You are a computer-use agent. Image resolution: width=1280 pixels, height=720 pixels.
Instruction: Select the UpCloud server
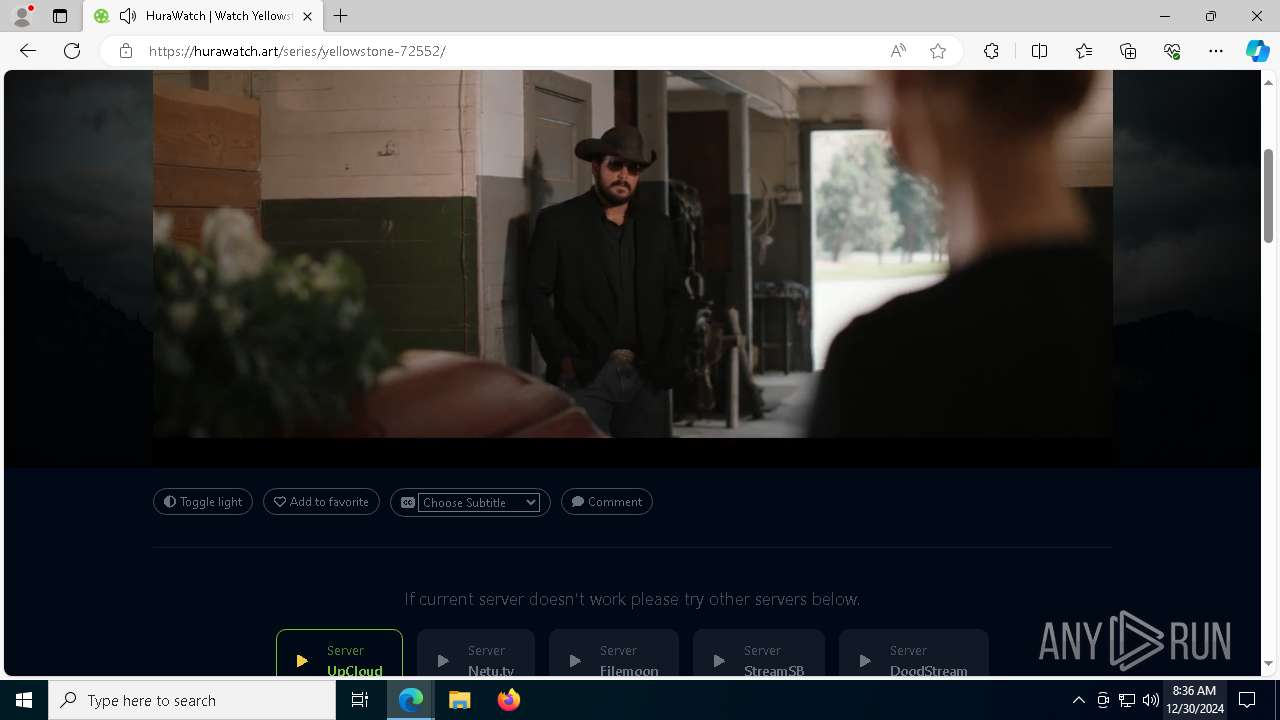pos(340,653)
